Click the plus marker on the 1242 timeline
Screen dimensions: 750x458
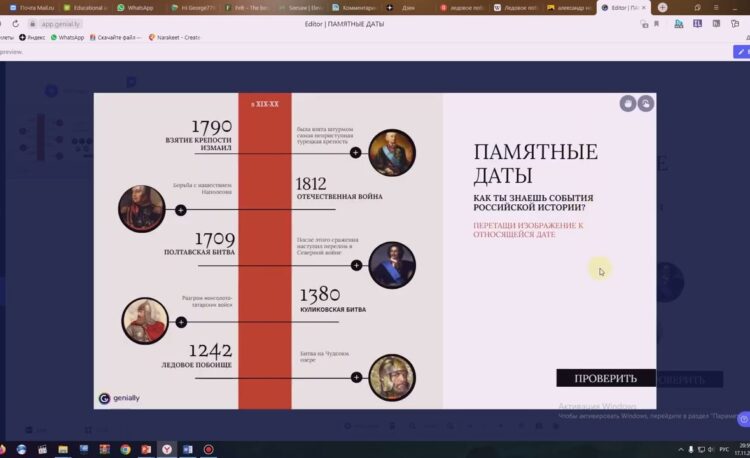pos(356,377)
